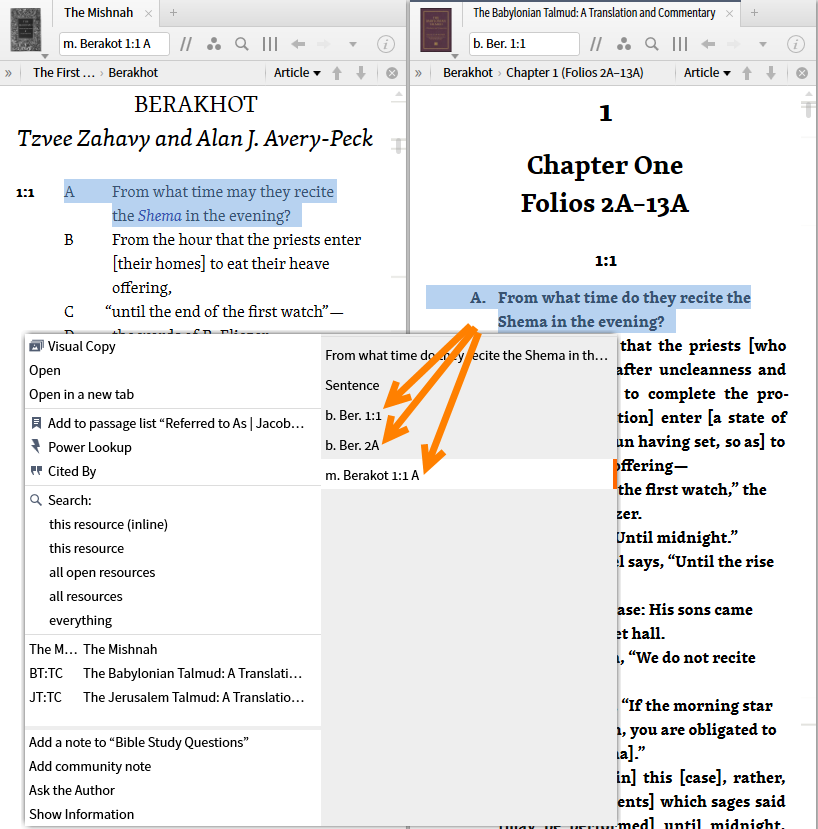Screen dimensions: 818x829
Task: Choose Show Information in context menu
Action: (173, 814)
